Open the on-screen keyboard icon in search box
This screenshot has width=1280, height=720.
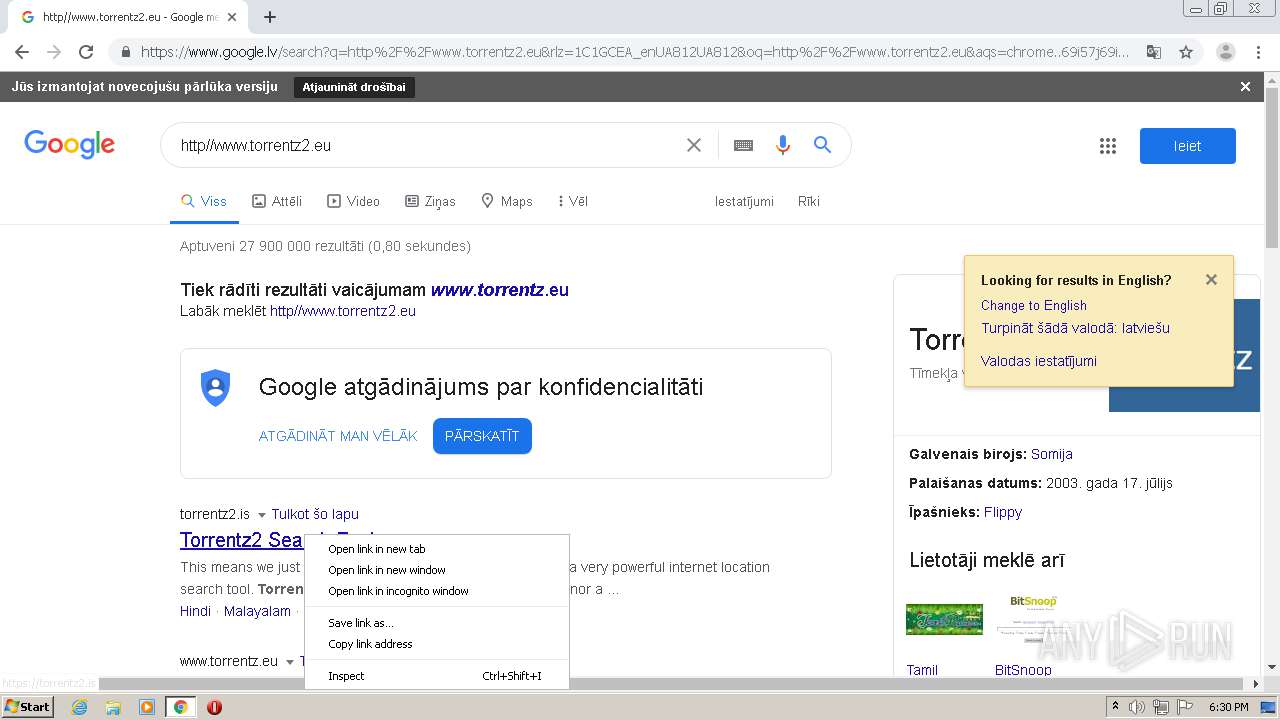pyautogui.click(x=743, y=145)
